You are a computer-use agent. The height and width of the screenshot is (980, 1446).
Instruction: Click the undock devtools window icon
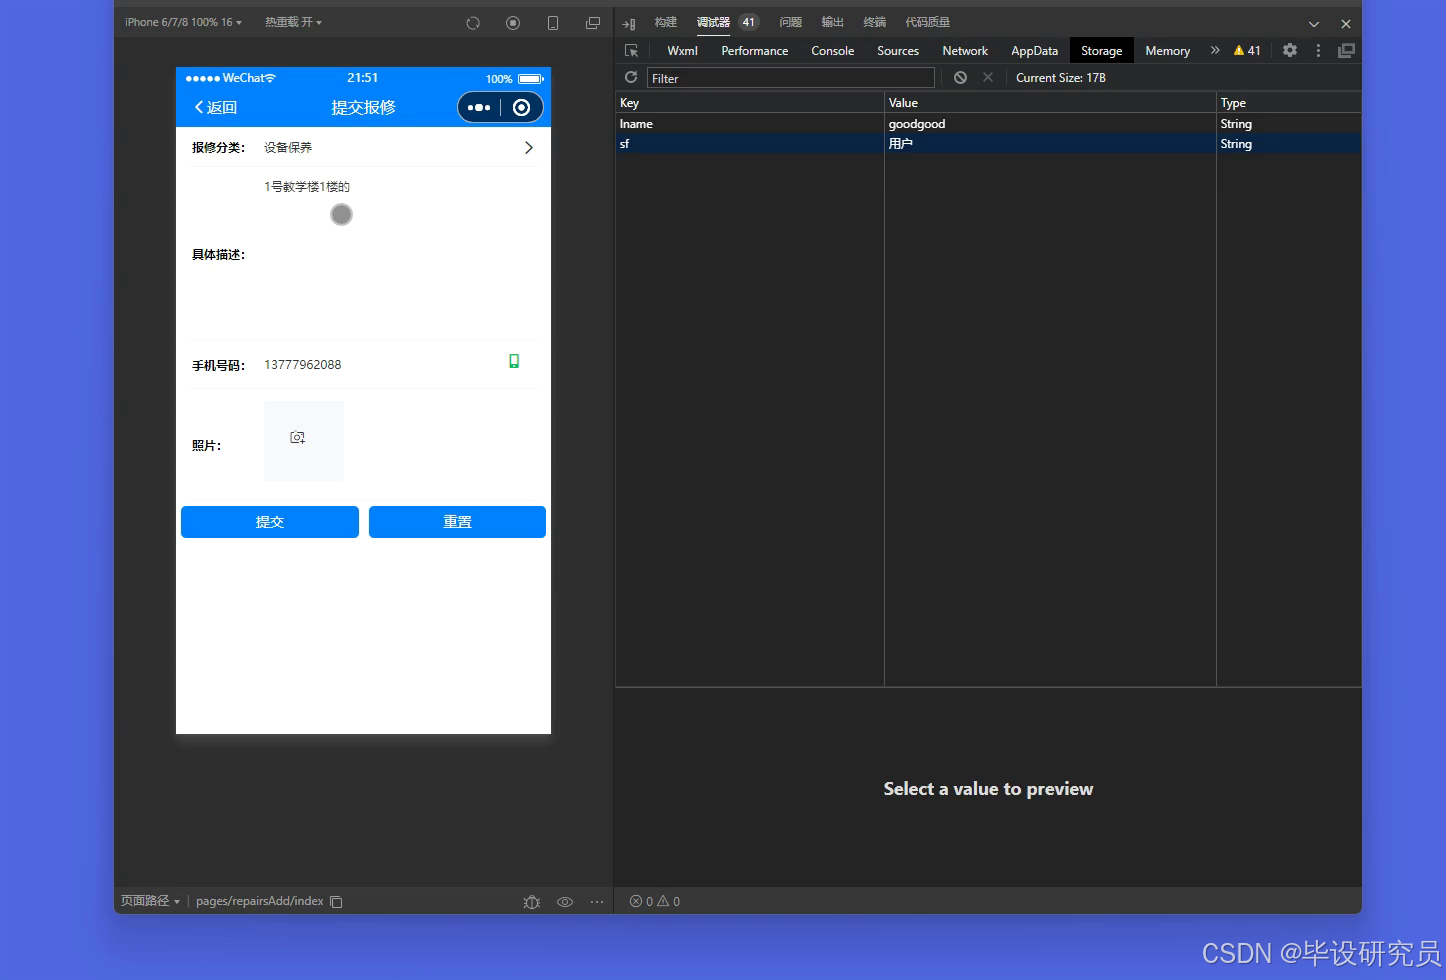pos(1347,50)
